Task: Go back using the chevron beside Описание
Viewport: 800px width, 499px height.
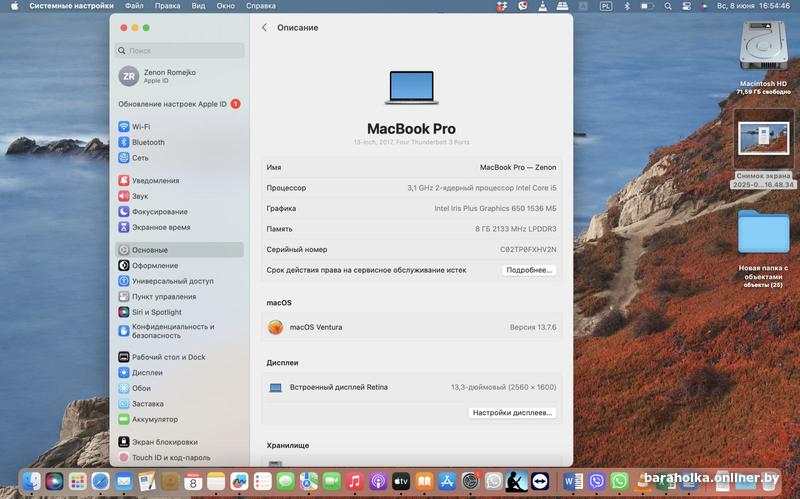Action: tap(264, 28)
